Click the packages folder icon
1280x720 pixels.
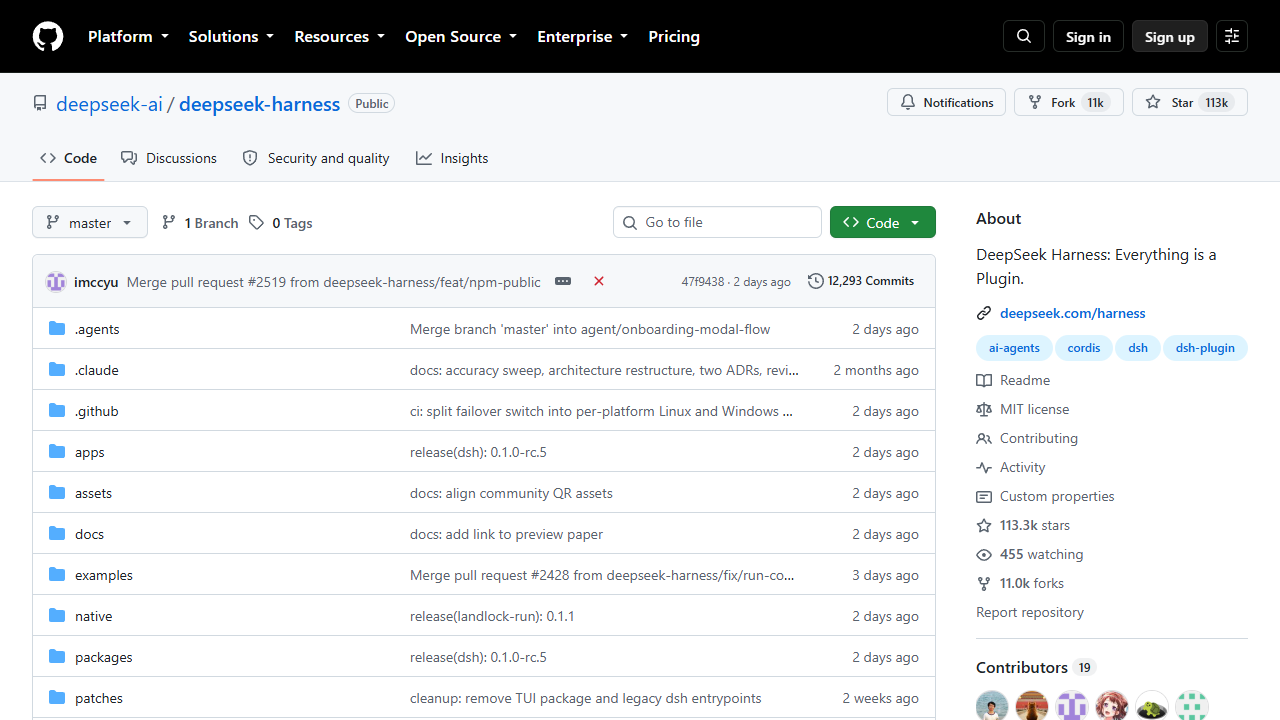click(x=57, y=657)
